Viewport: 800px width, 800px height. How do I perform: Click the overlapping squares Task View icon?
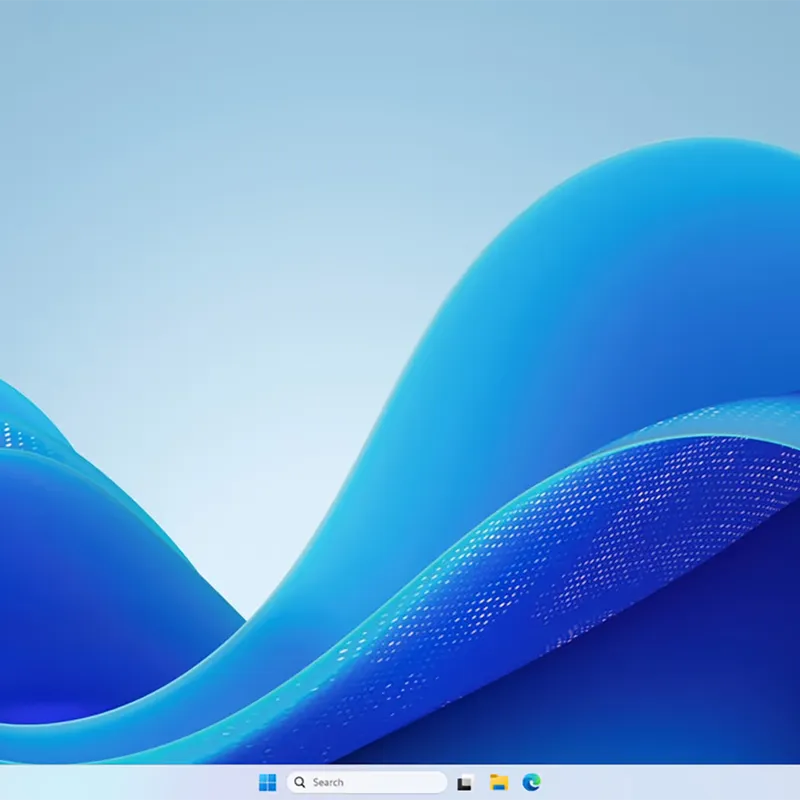click(x=465, y=782)
